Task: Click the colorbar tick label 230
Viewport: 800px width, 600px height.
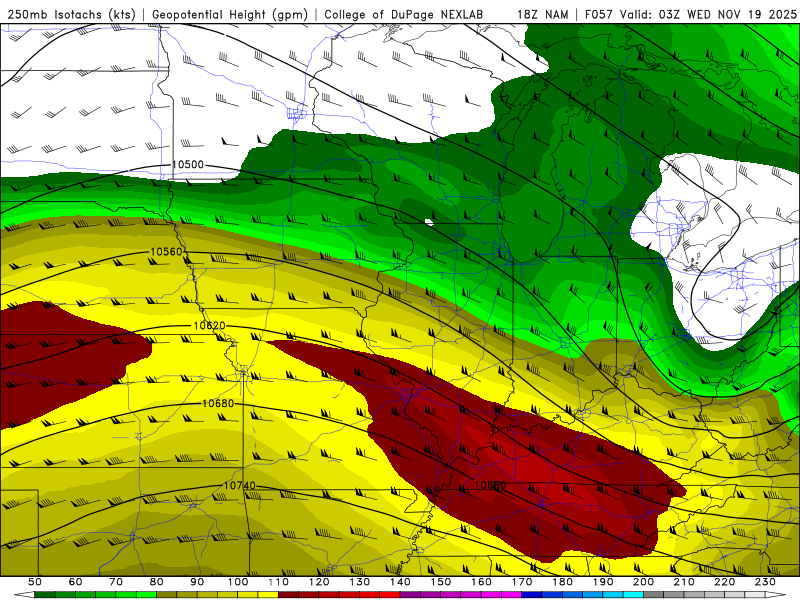Action: click(765, 582)
